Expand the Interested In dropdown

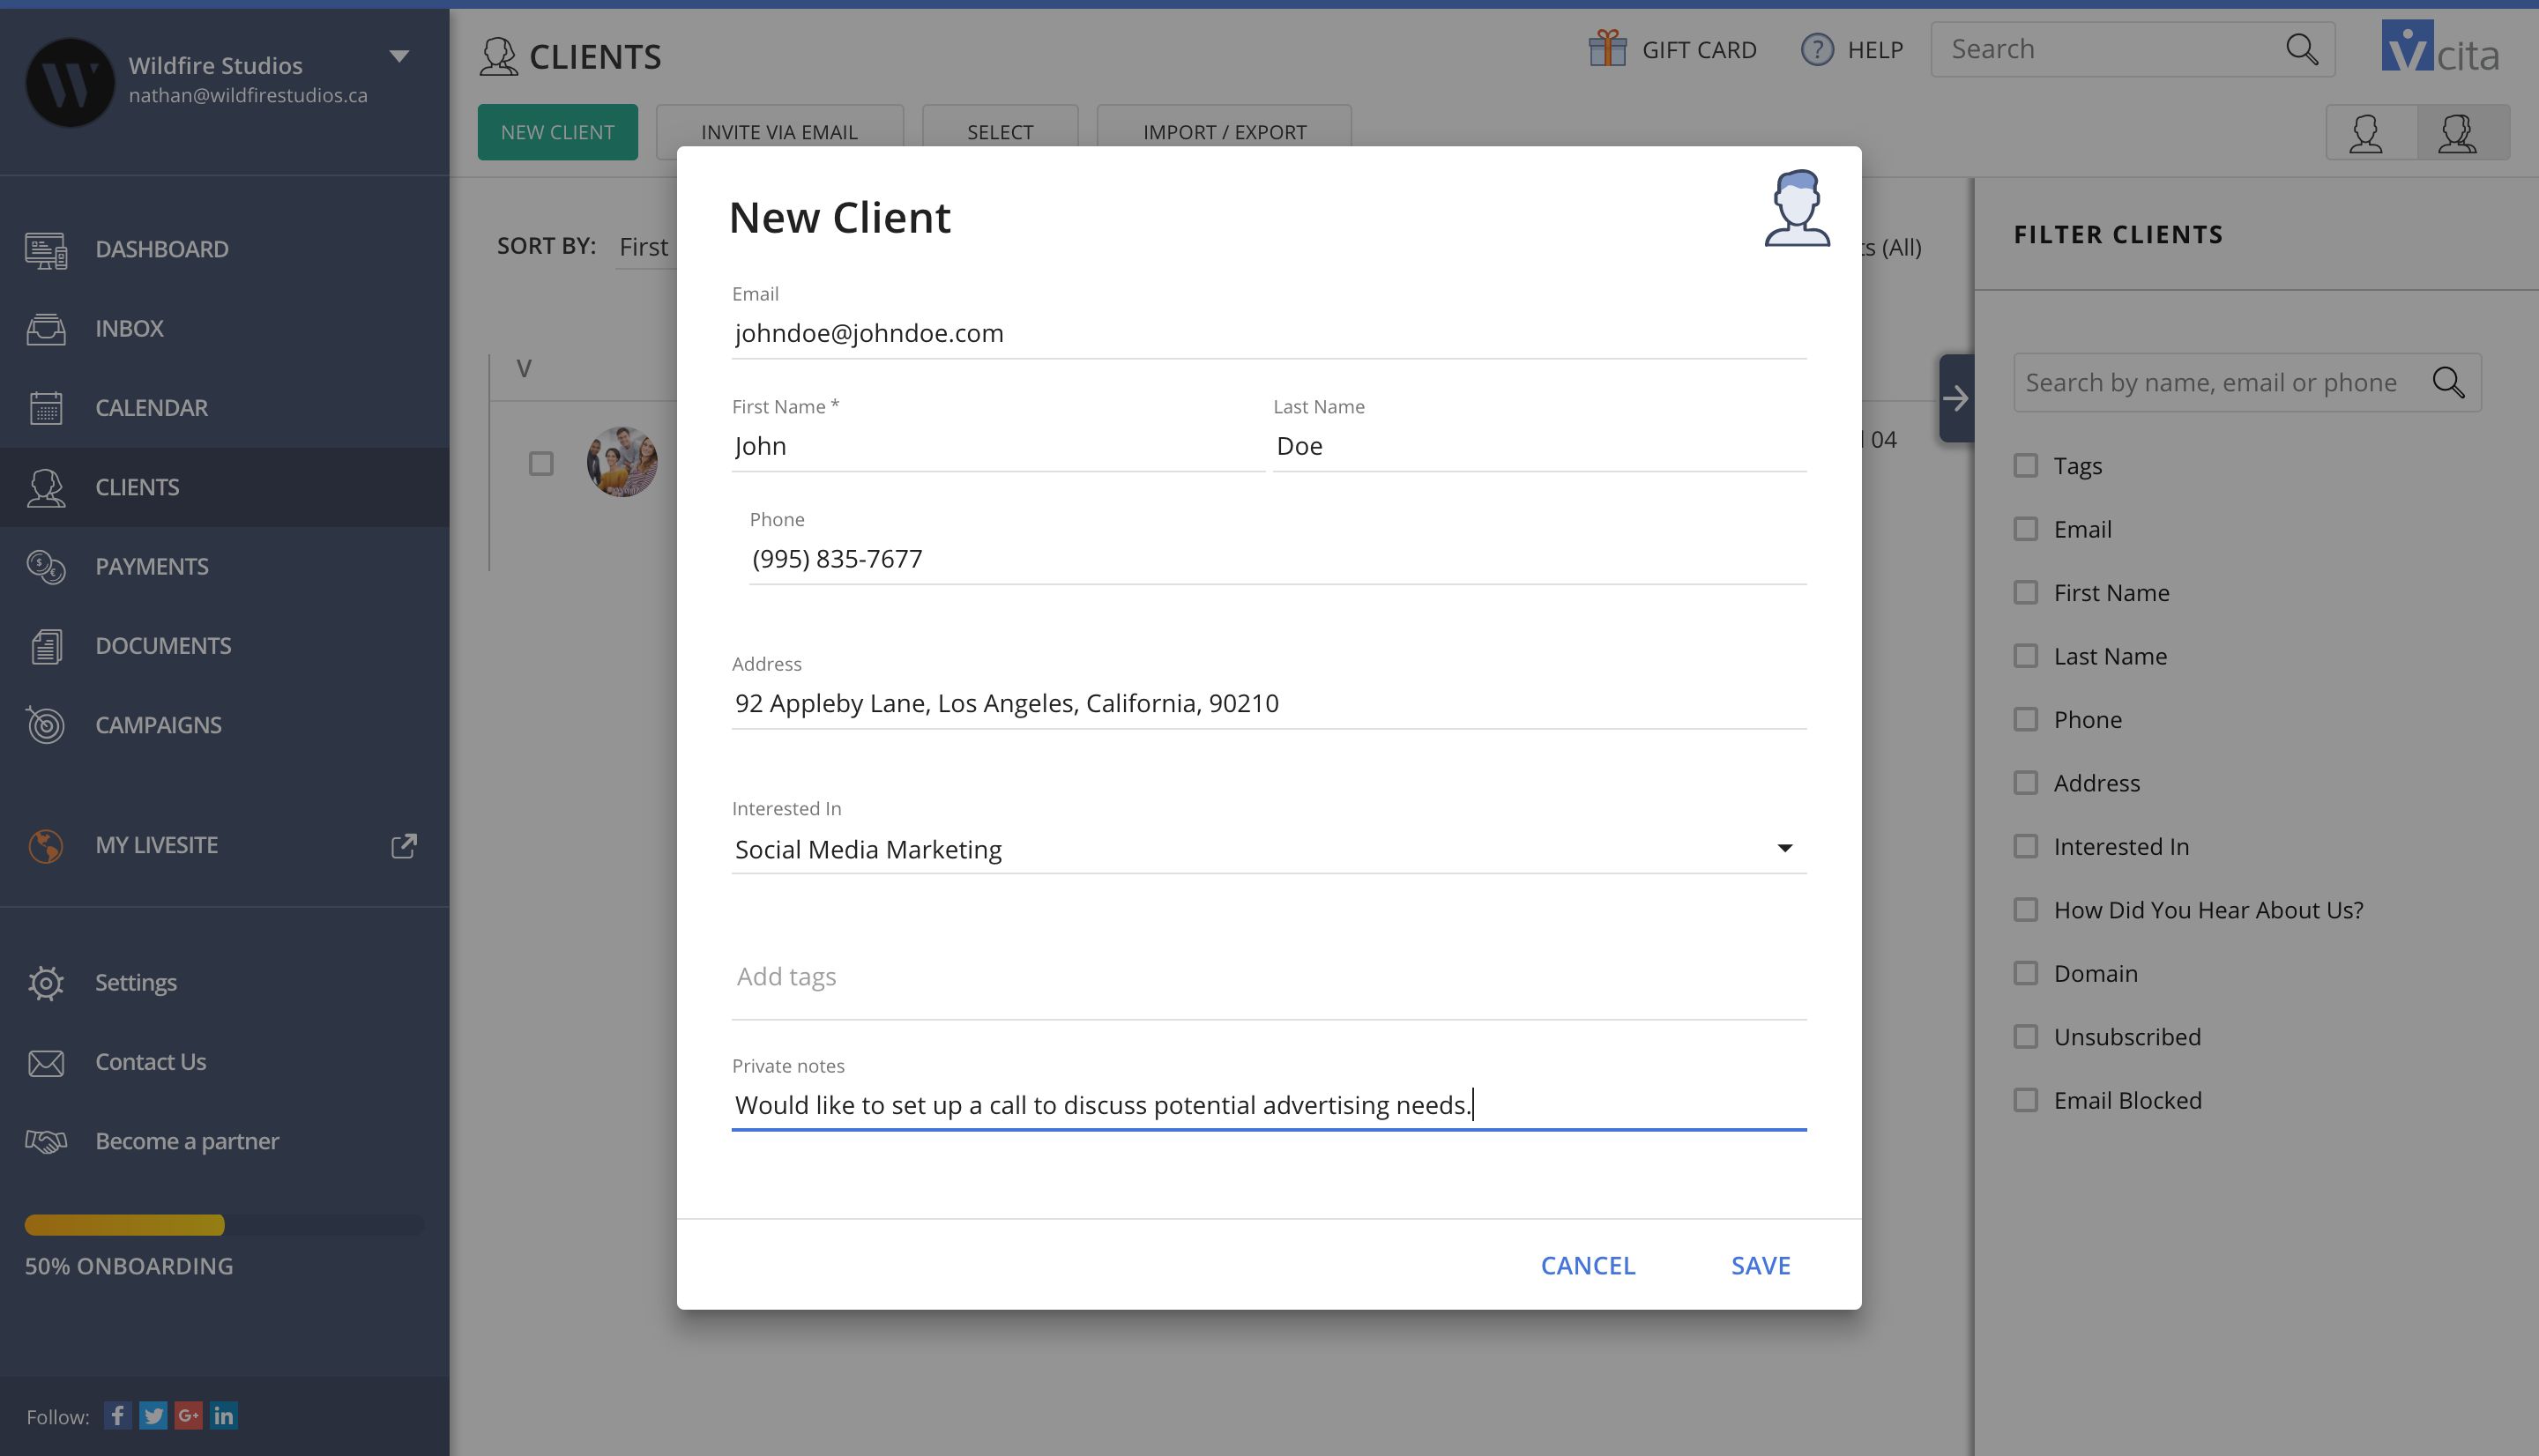[1784, 848]
